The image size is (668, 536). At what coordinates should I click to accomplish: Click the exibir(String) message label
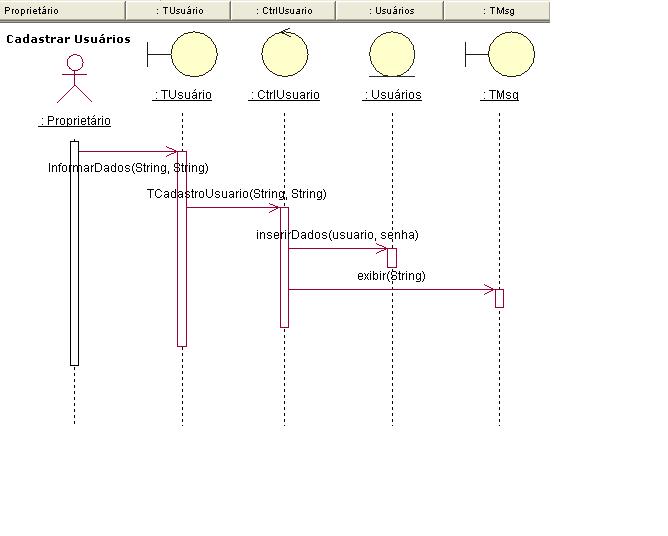(391, 275)
